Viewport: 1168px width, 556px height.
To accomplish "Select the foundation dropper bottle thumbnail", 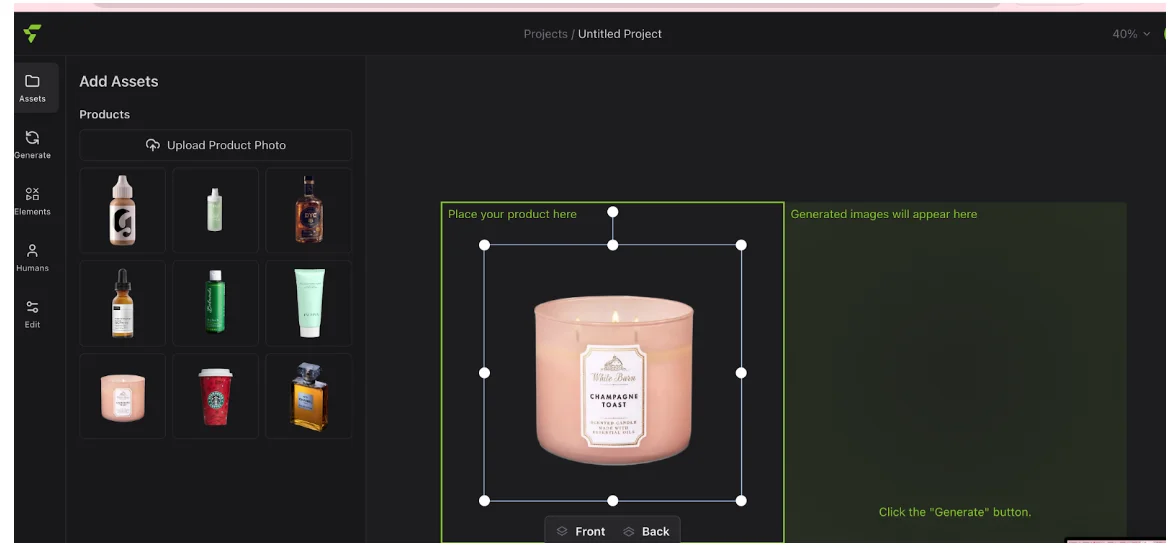I will point(123,210).
